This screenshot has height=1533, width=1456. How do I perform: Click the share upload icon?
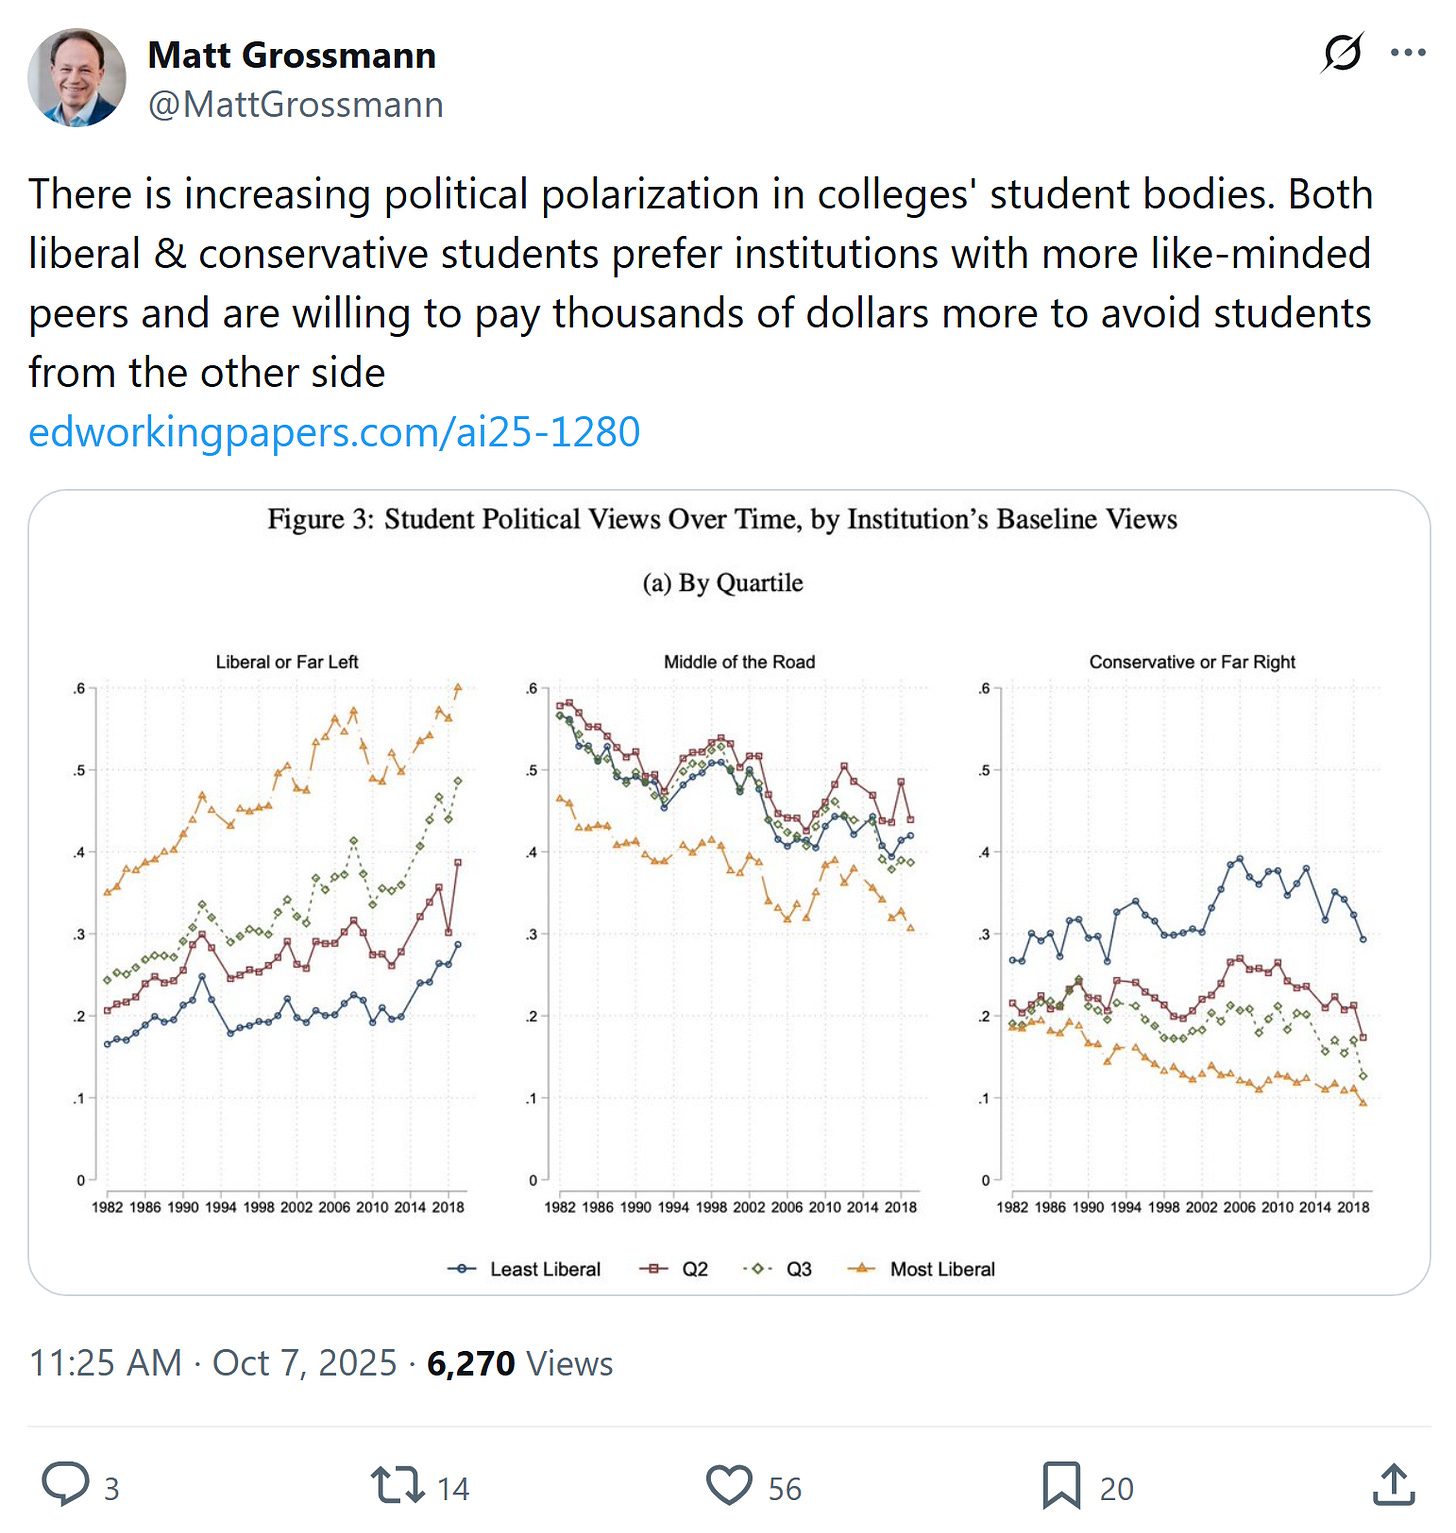tap(1393, 1485)
